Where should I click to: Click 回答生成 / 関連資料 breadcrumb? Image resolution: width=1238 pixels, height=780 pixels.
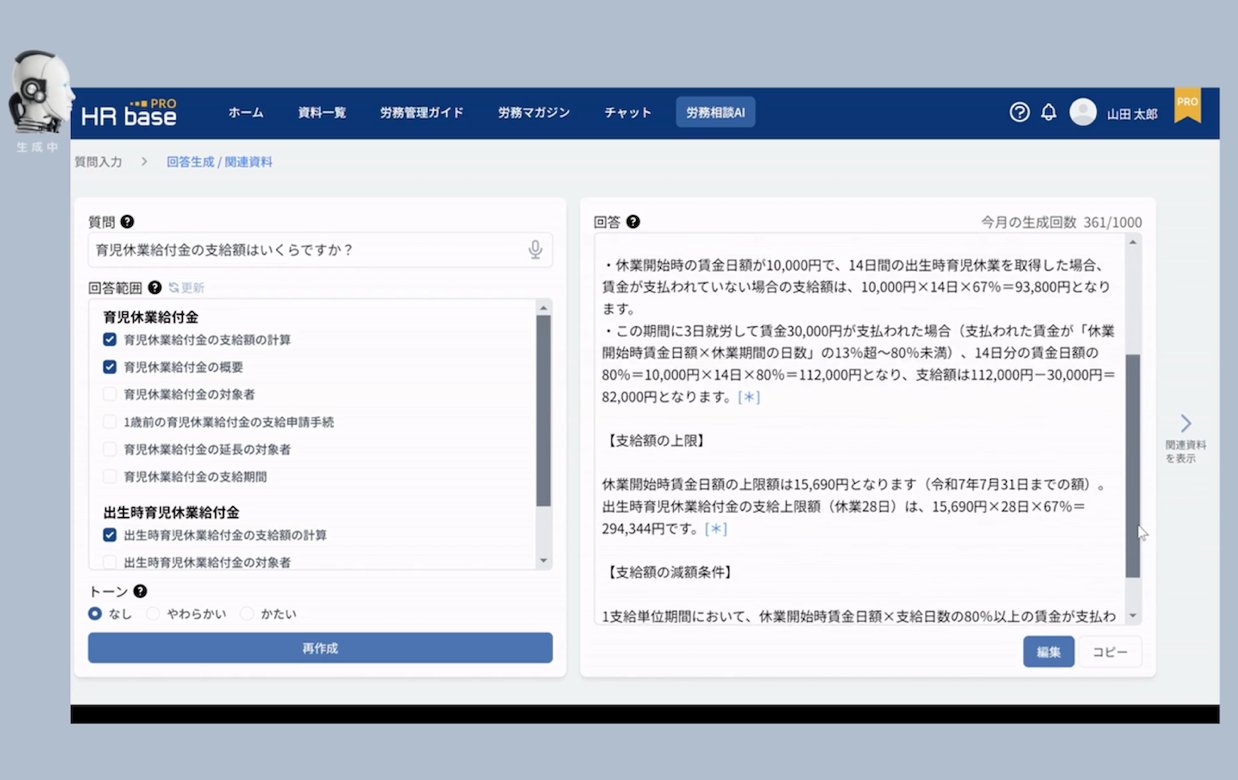(x=219, y=161)
